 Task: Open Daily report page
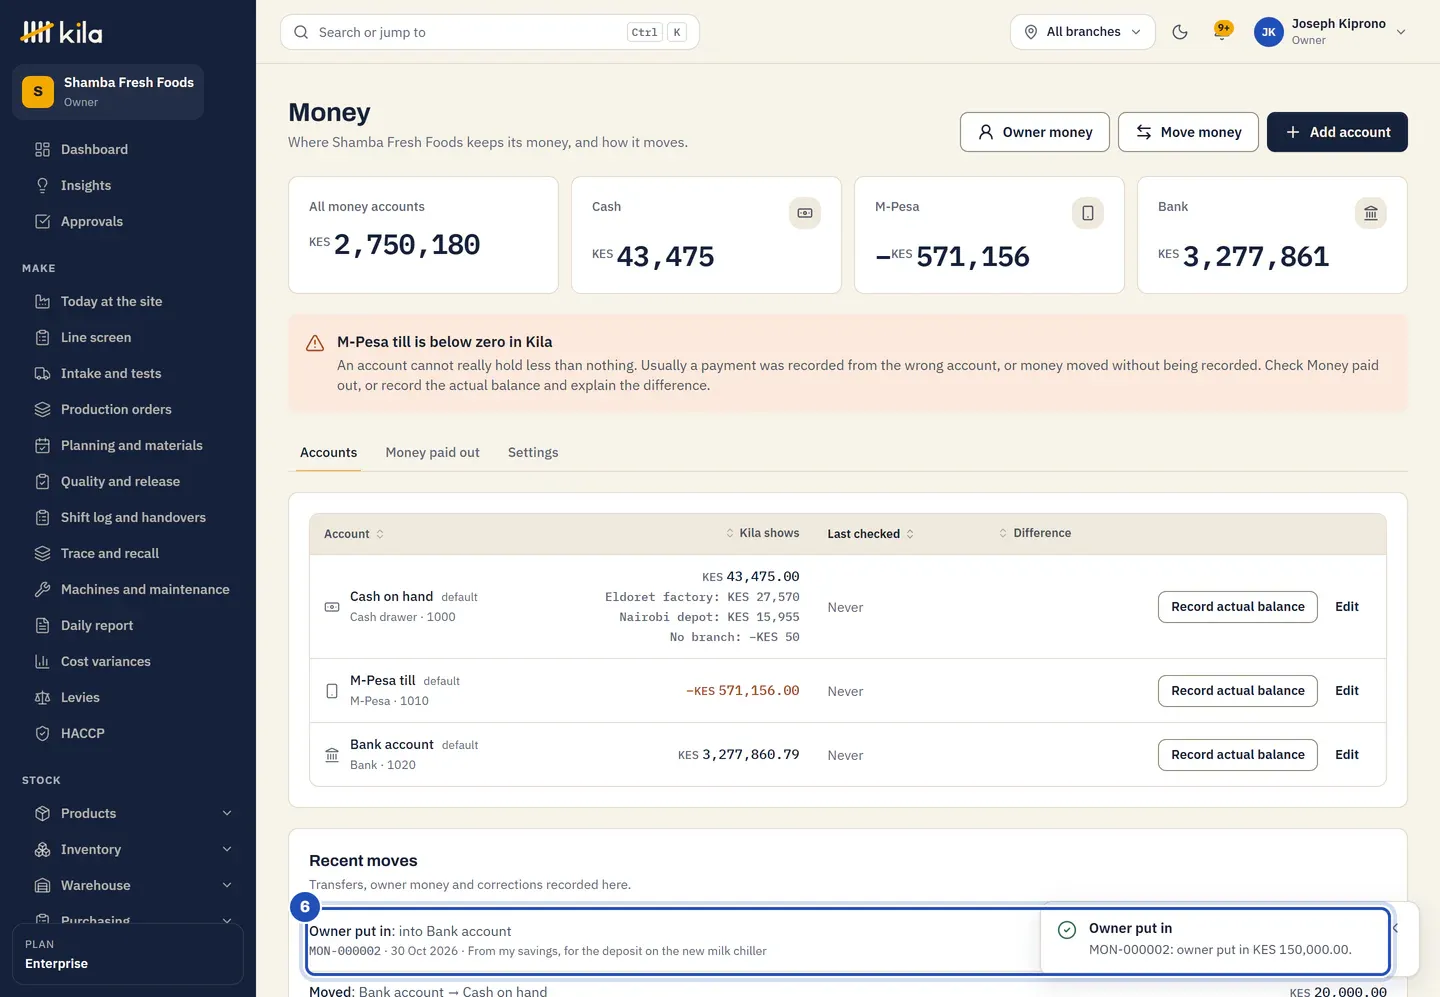click(x=128, y=625)
